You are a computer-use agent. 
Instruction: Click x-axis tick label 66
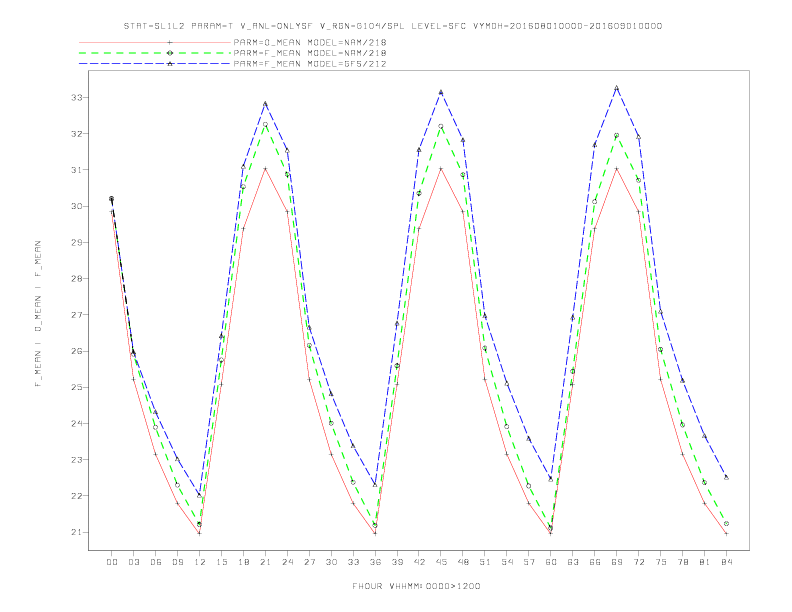pos(595,562)
